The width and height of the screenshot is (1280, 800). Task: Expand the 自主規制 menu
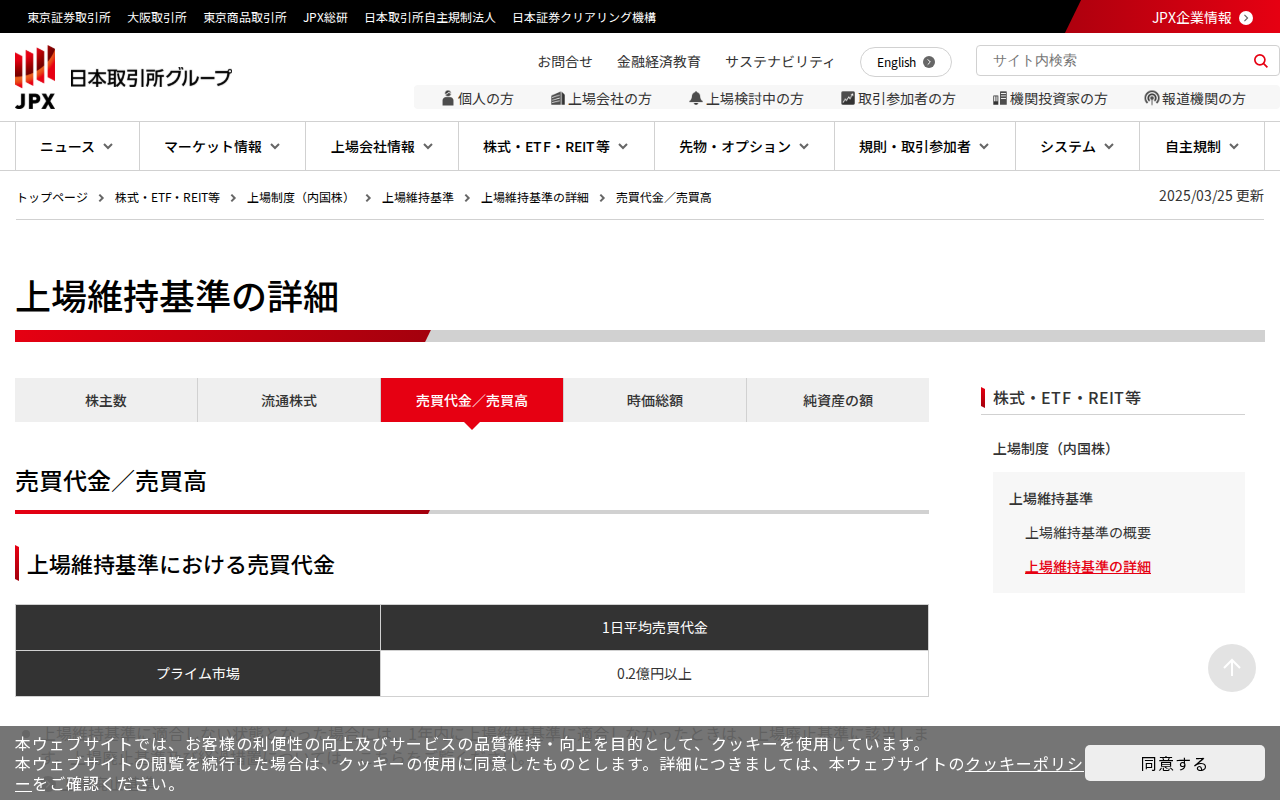point(1202,146)
